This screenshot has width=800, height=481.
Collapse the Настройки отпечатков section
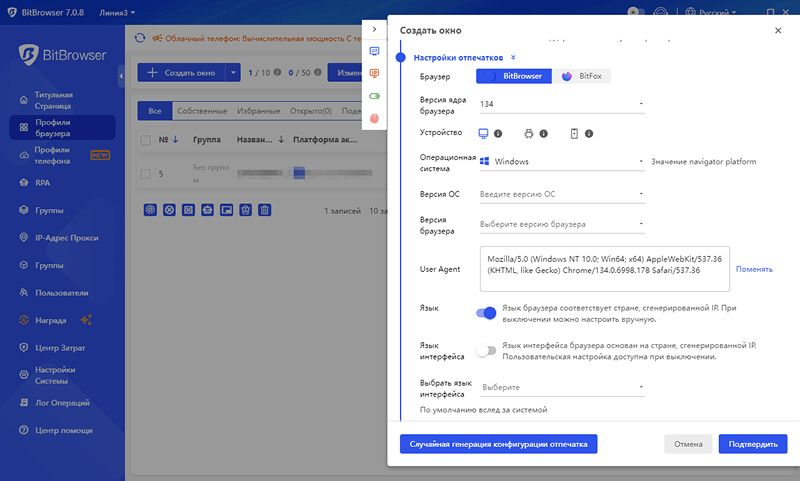point(513,58)
